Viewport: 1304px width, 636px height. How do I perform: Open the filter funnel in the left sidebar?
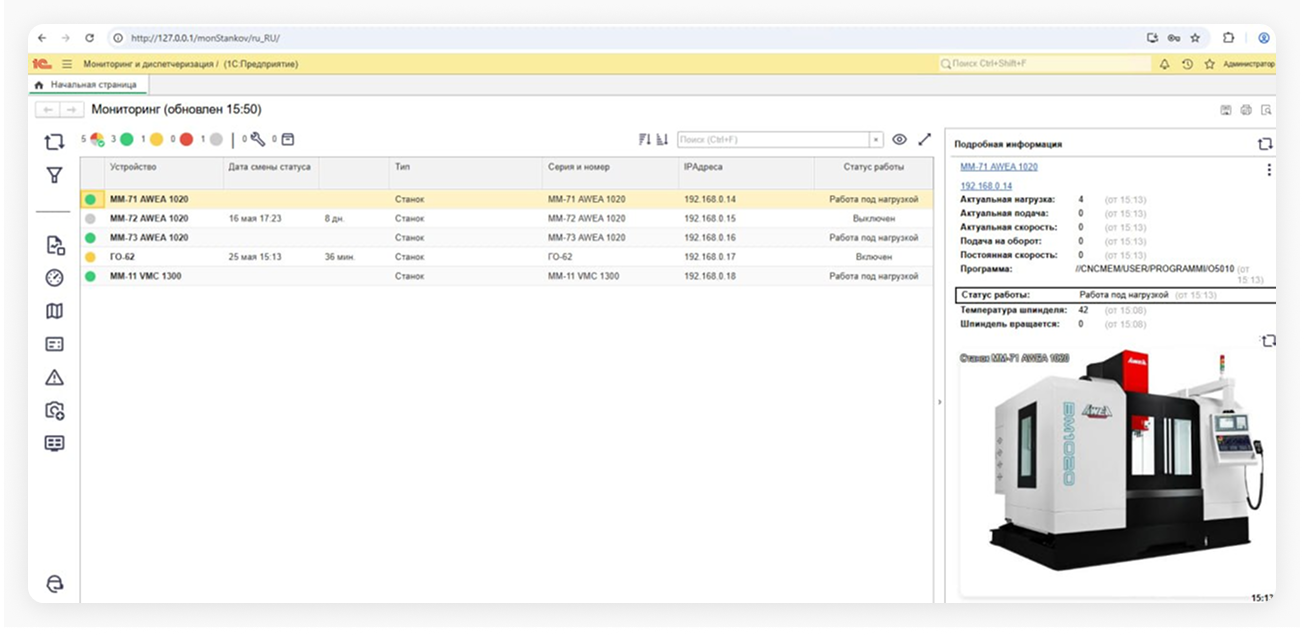[55, 175]
